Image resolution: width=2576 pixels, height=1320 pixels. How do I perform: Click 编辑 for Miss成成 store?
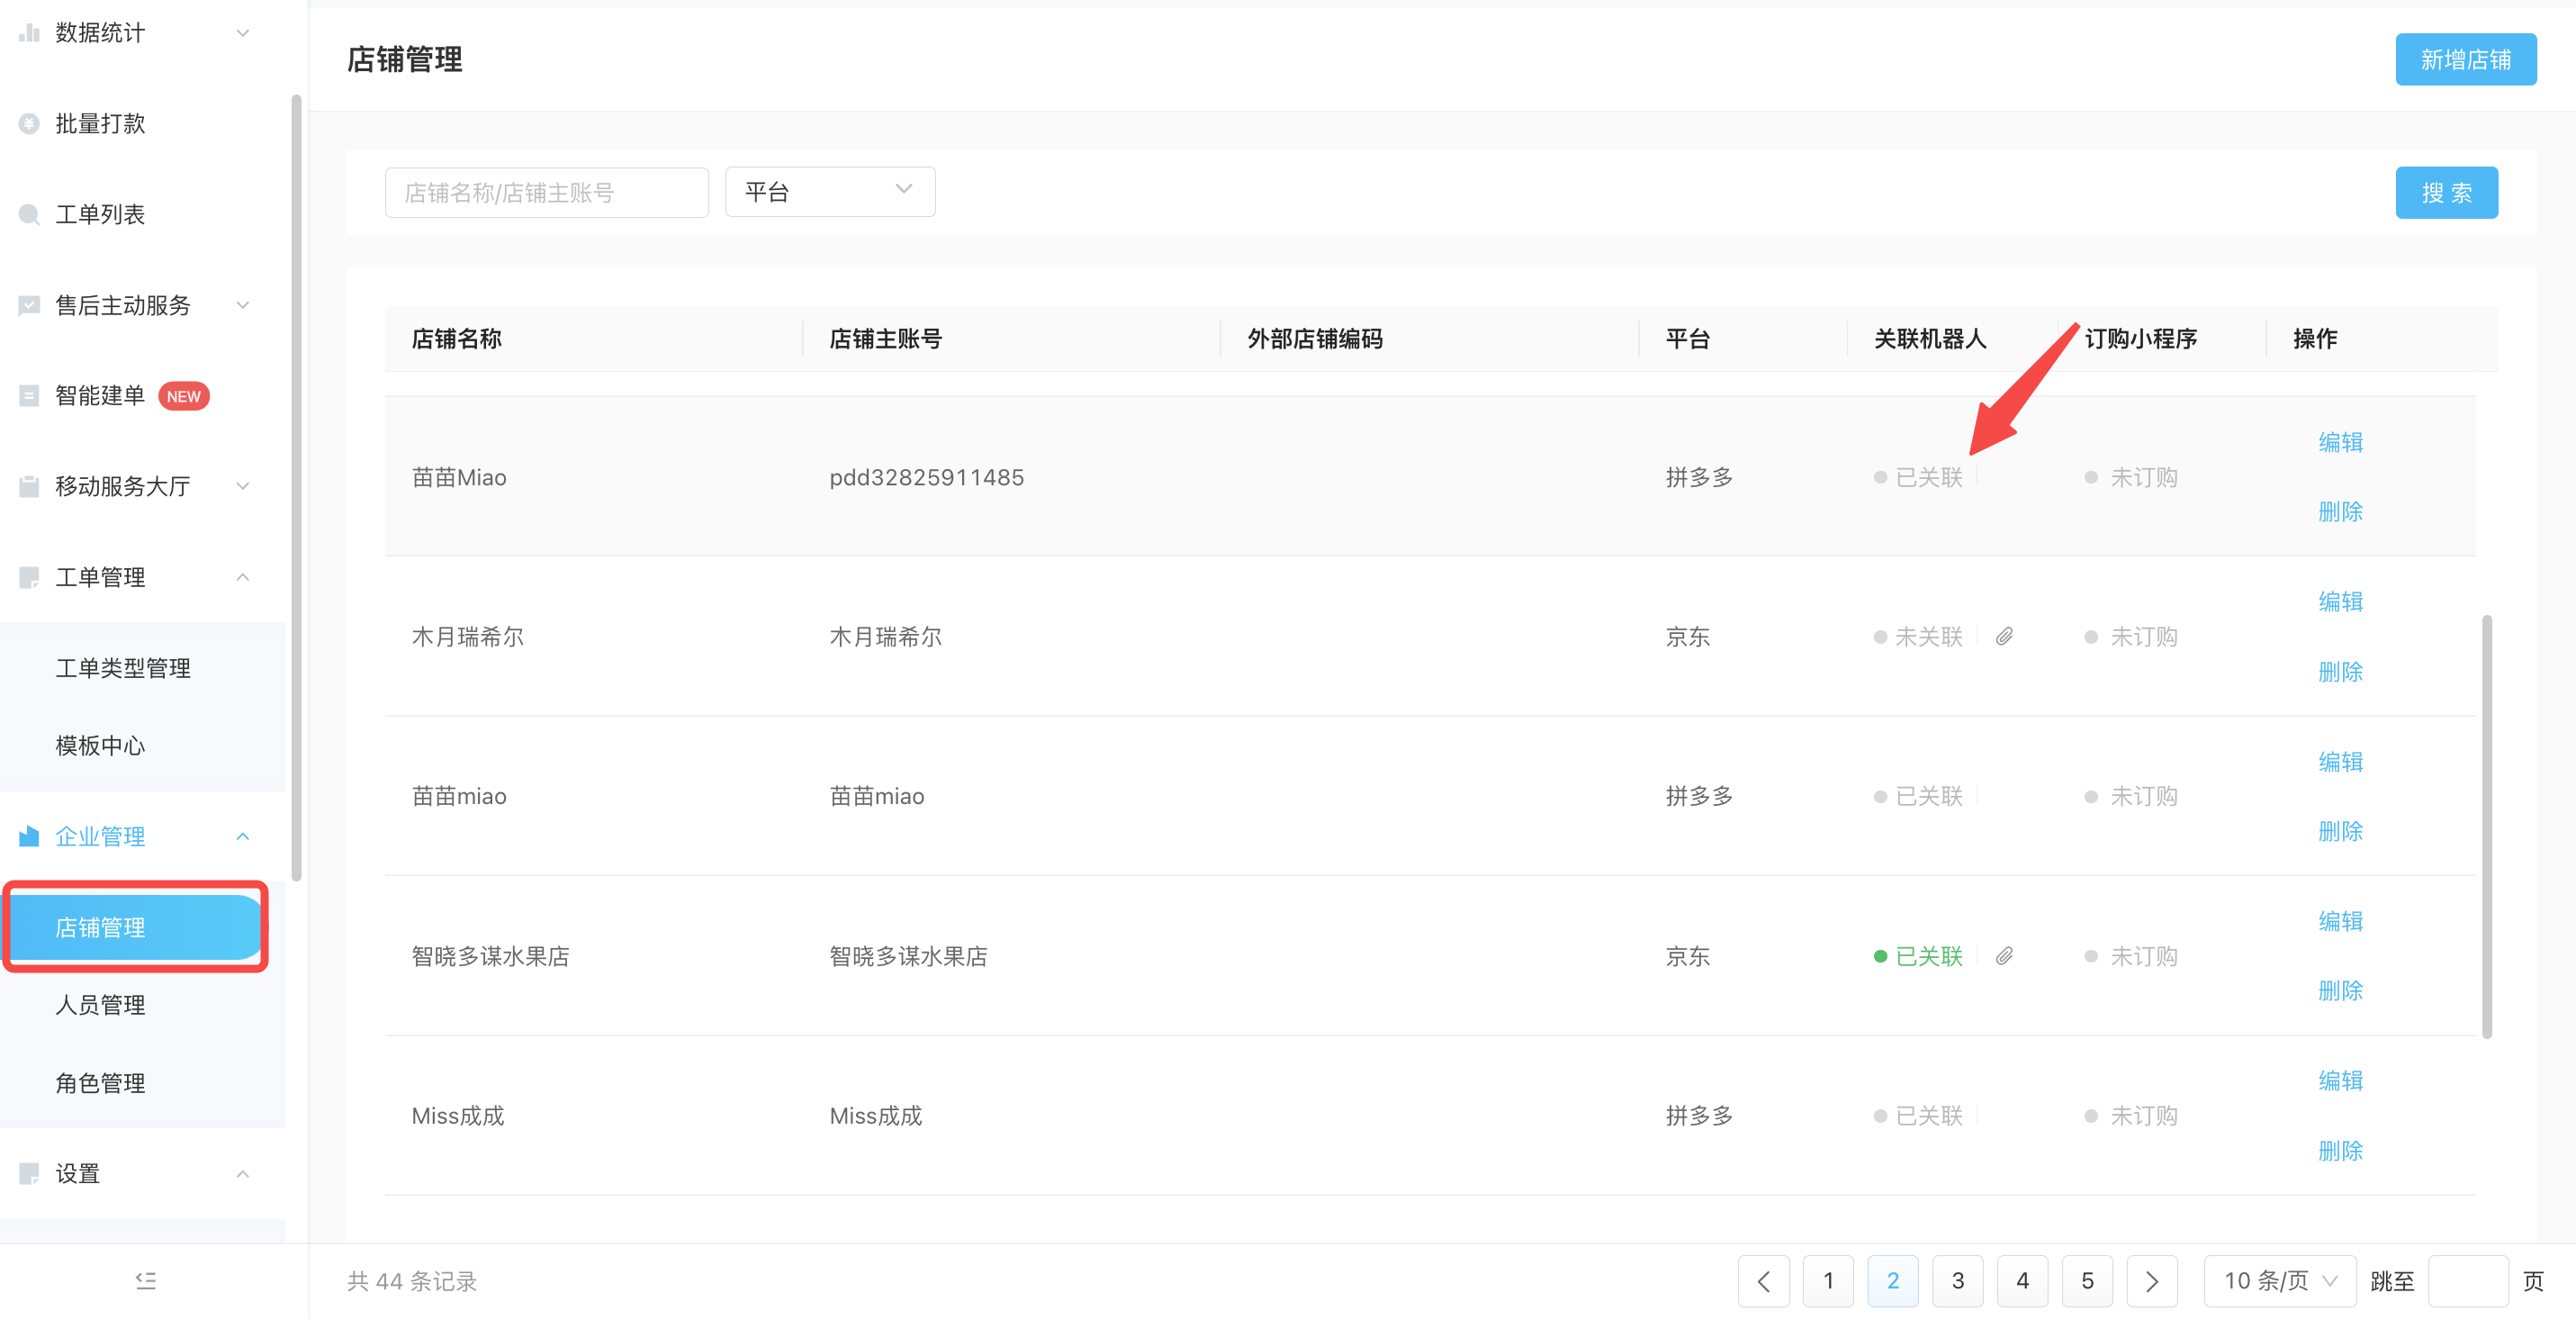(2341, 1081)
